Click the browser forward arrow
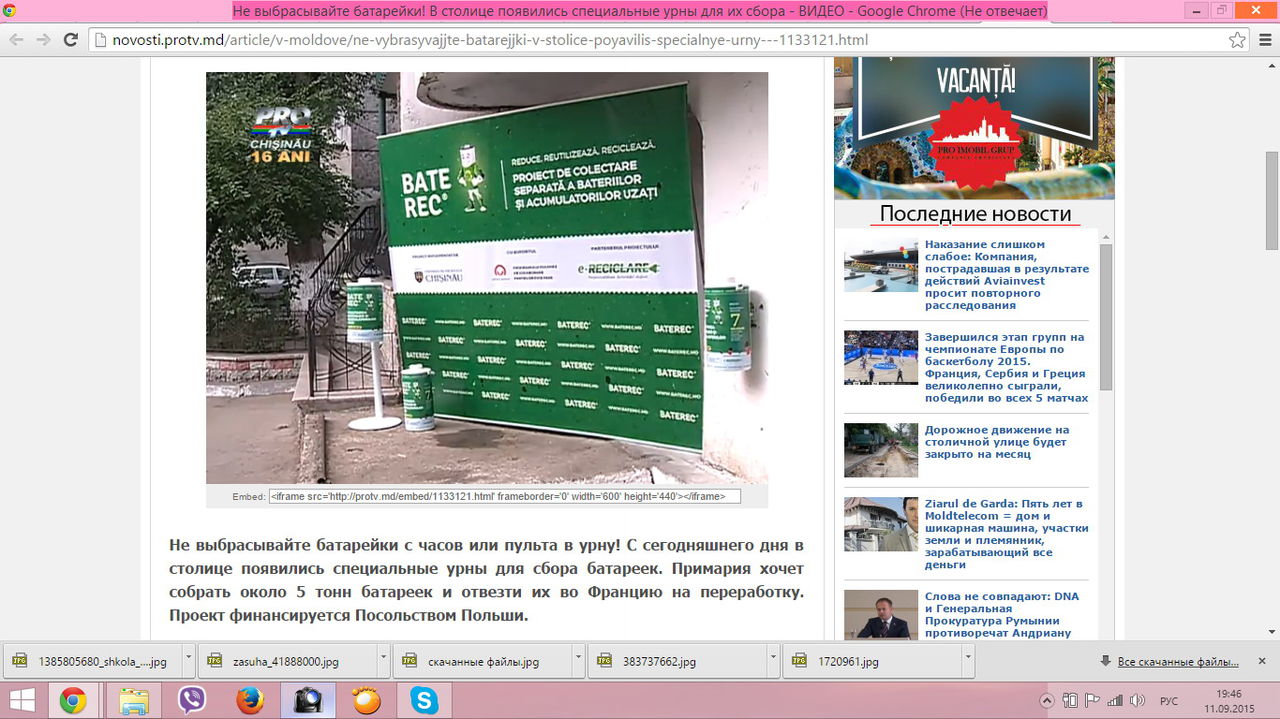 pos(43,40)
